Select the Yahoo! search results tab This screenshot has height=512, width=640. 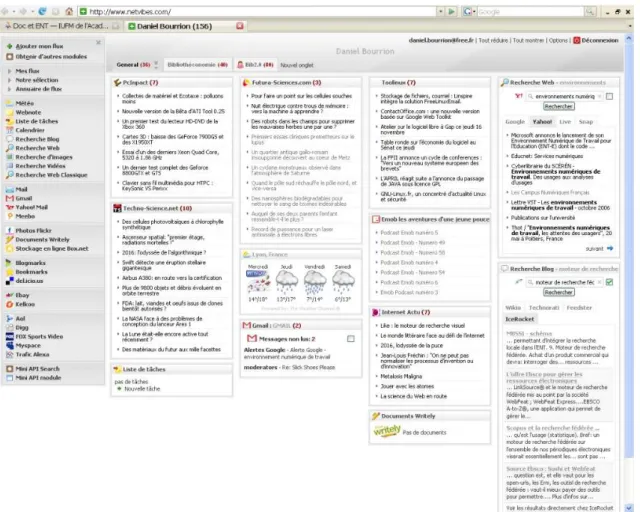pyautogui.click(x=542, y=122)
